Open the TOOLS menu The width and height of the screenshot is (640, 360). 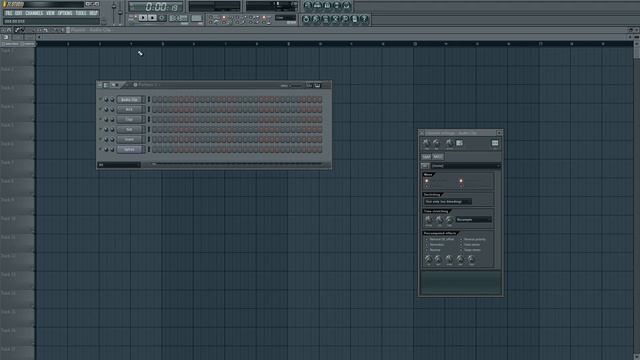81,13
